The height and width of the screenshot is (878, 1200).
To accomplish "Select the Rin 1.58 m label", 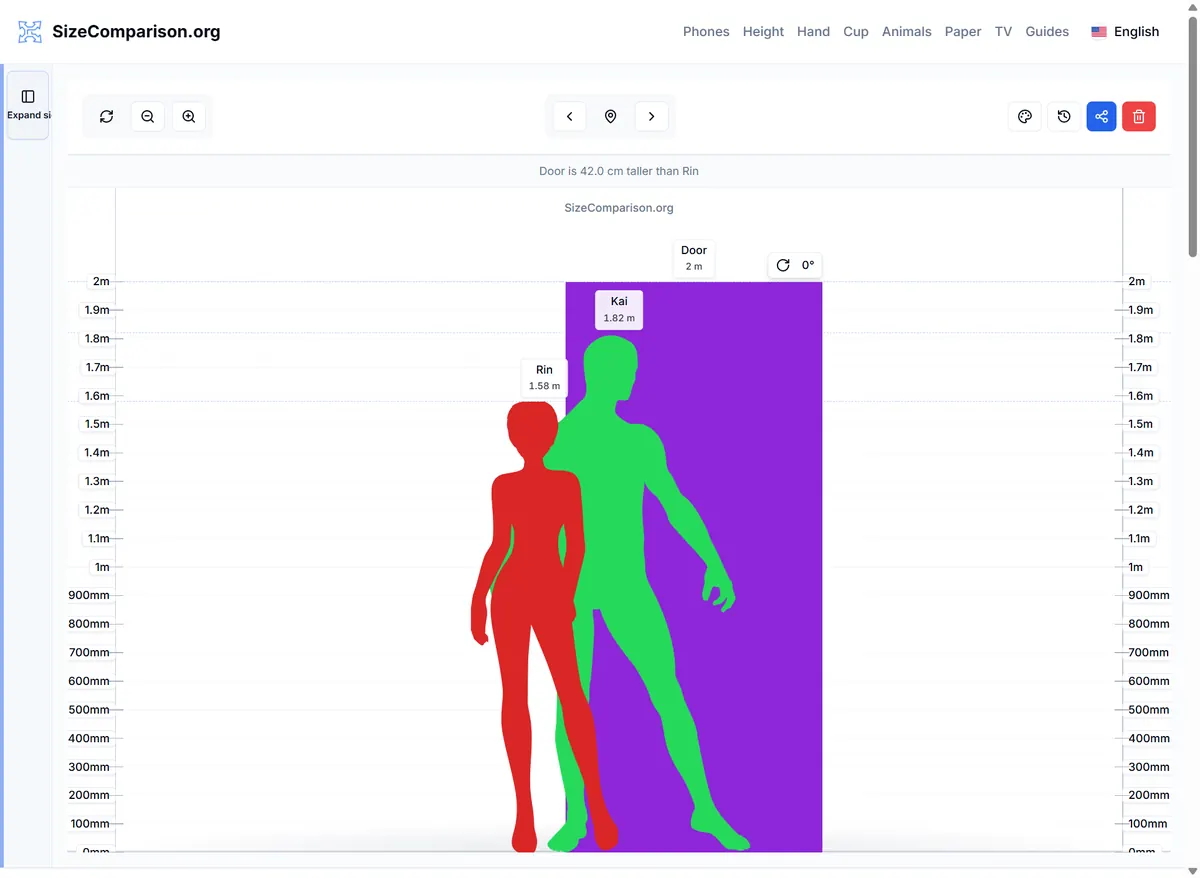I will coord(544,378).
